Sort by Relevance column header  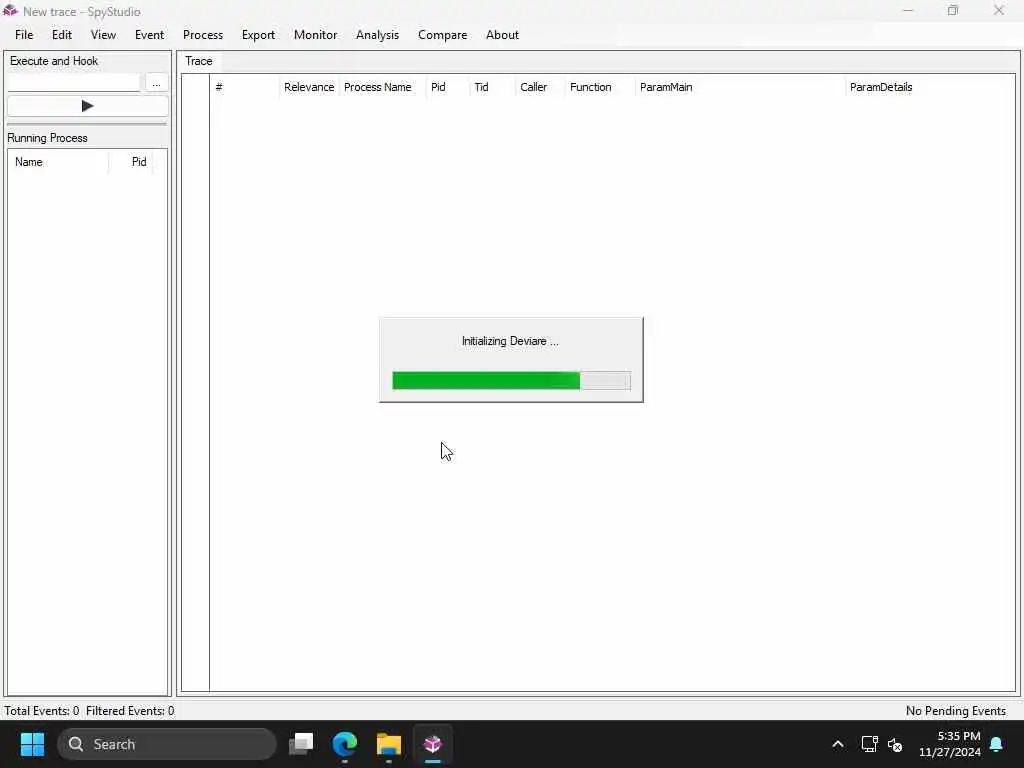click(309, 87)
